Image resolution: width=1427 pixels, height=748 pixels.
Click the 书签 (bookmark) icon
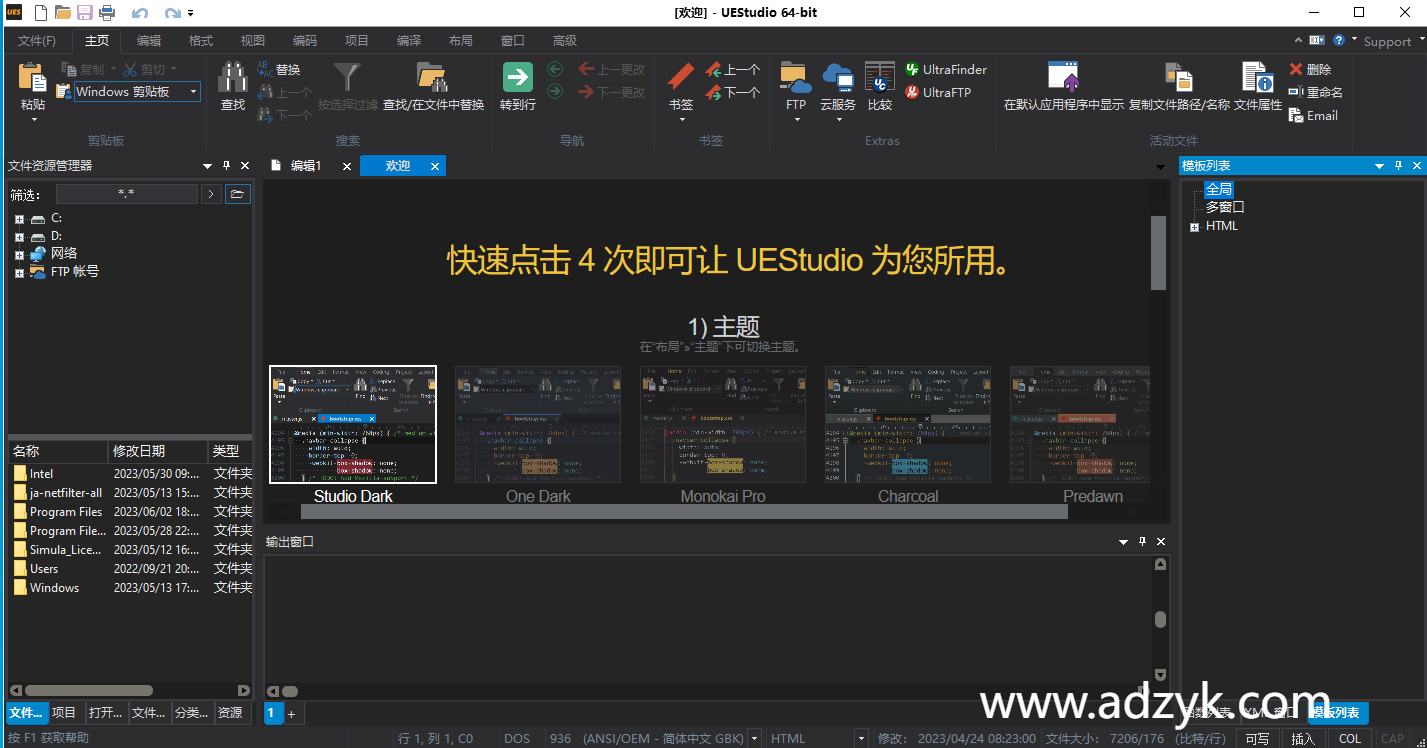coord(679,85)
